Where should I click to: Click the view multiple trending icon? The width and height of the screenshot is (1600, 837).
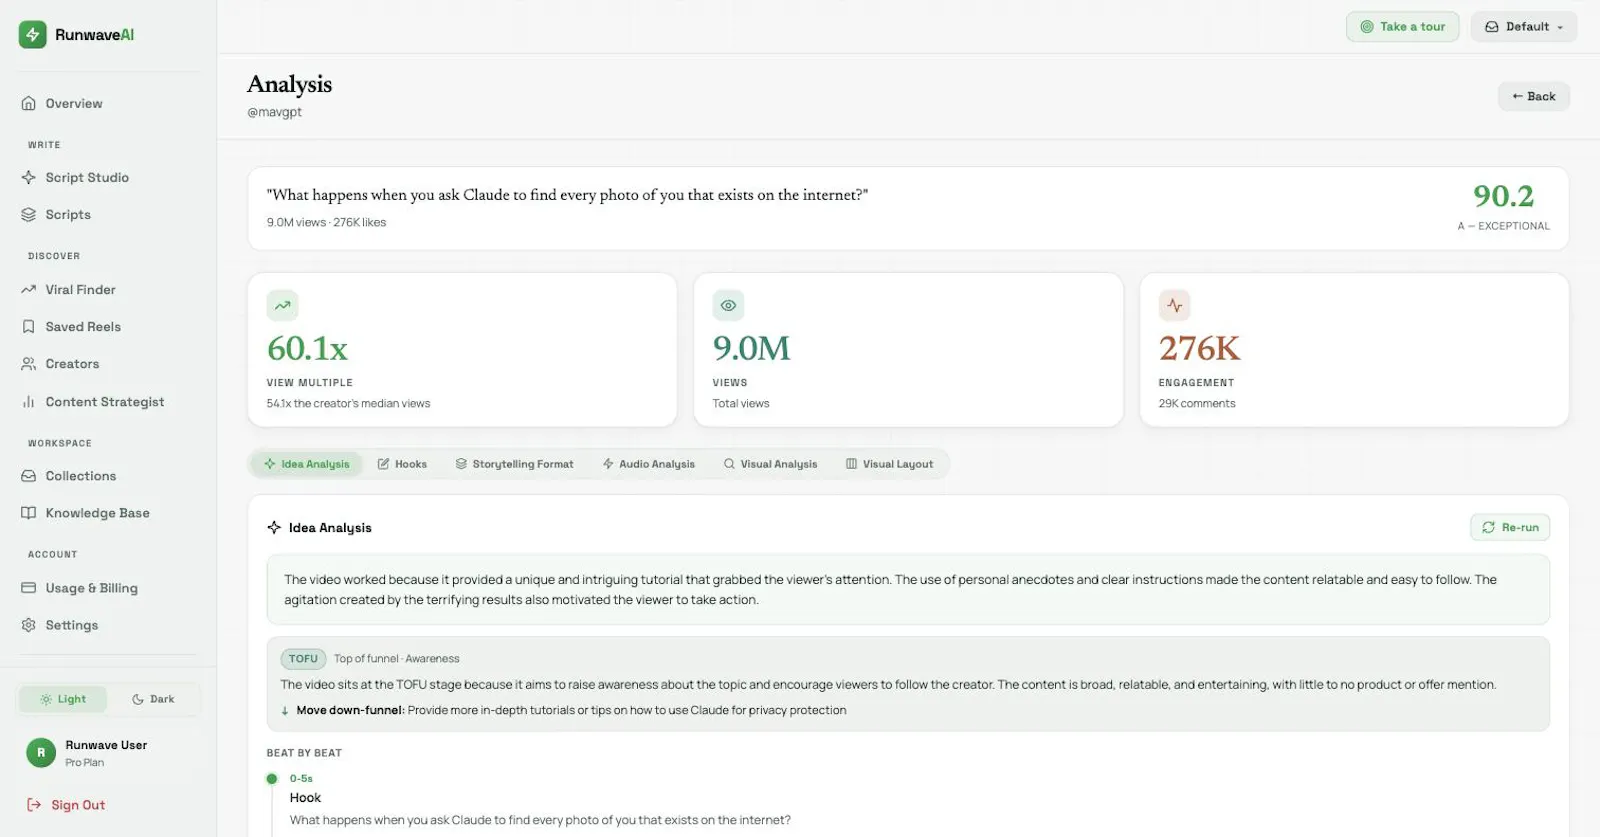click(283, 306)
